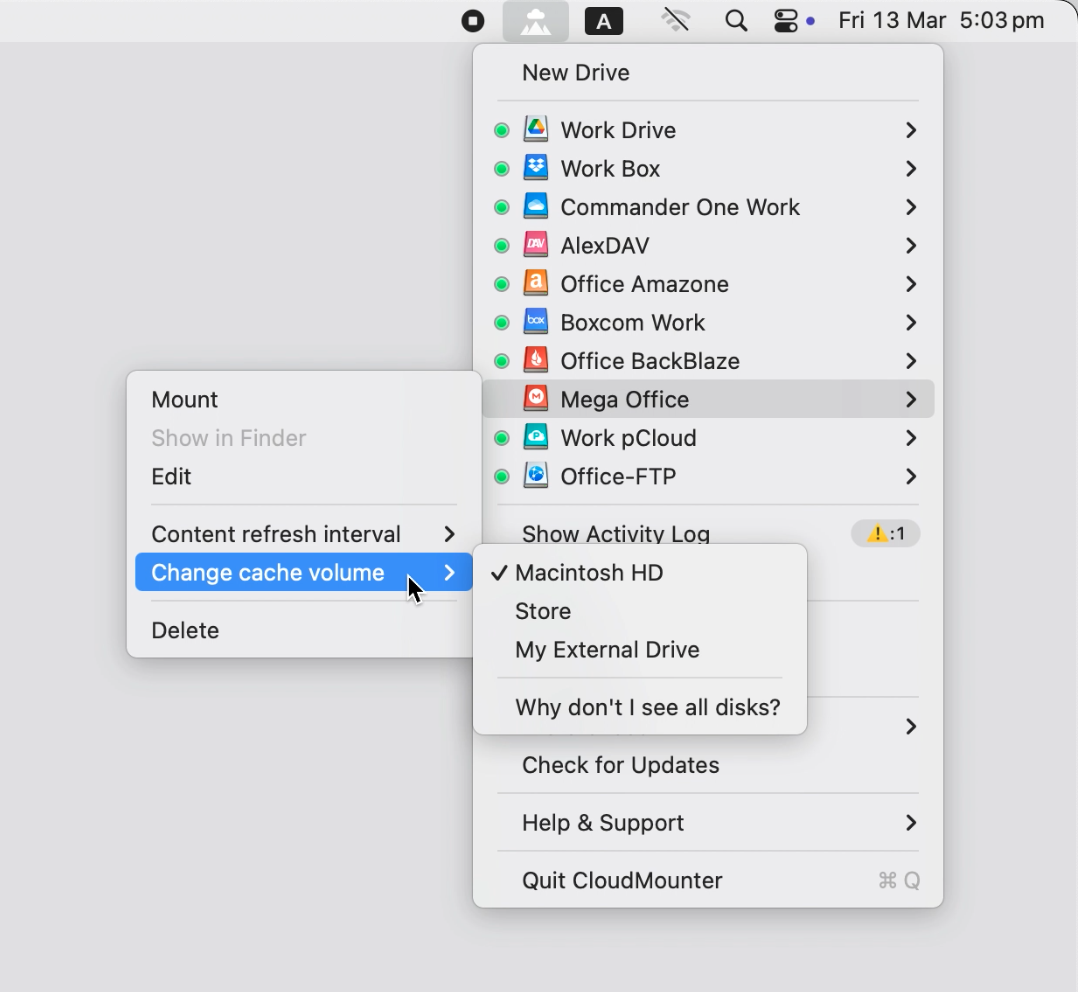1078x992 pixels.
Task: Choose My External Drive as cache volume
Action: coord(640,650)
